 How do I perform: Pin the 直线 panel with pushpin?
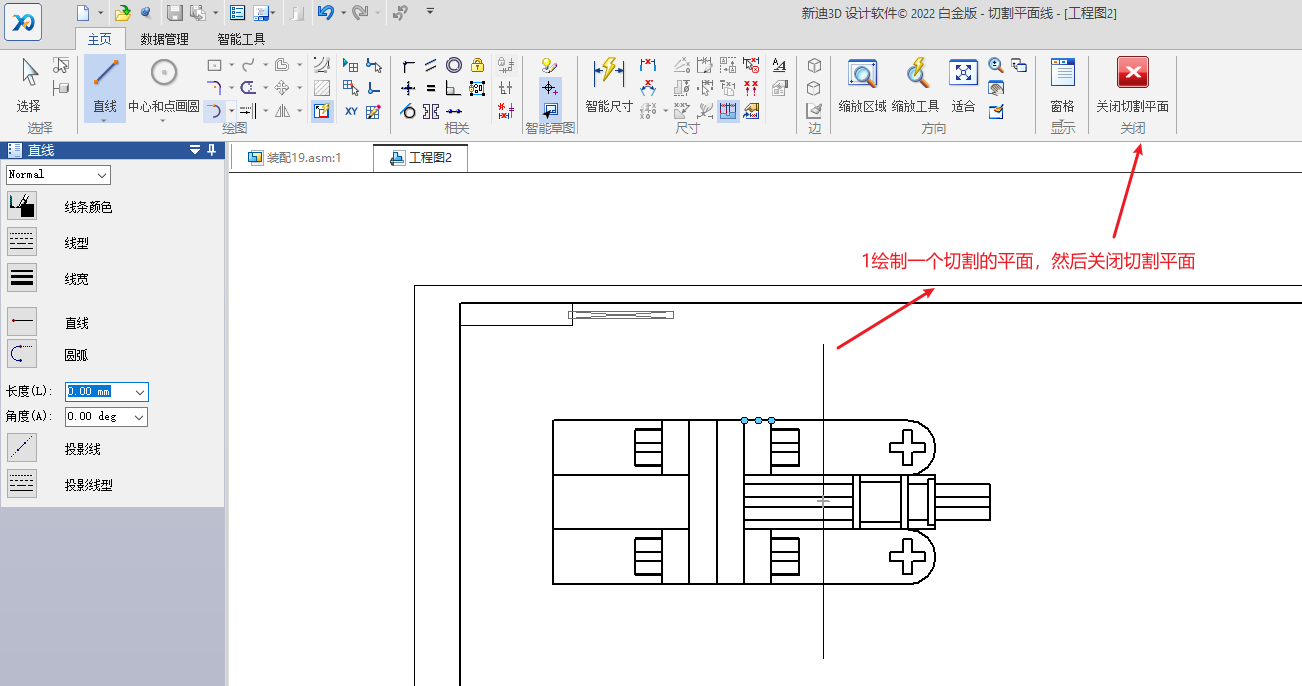coord(212,150)
